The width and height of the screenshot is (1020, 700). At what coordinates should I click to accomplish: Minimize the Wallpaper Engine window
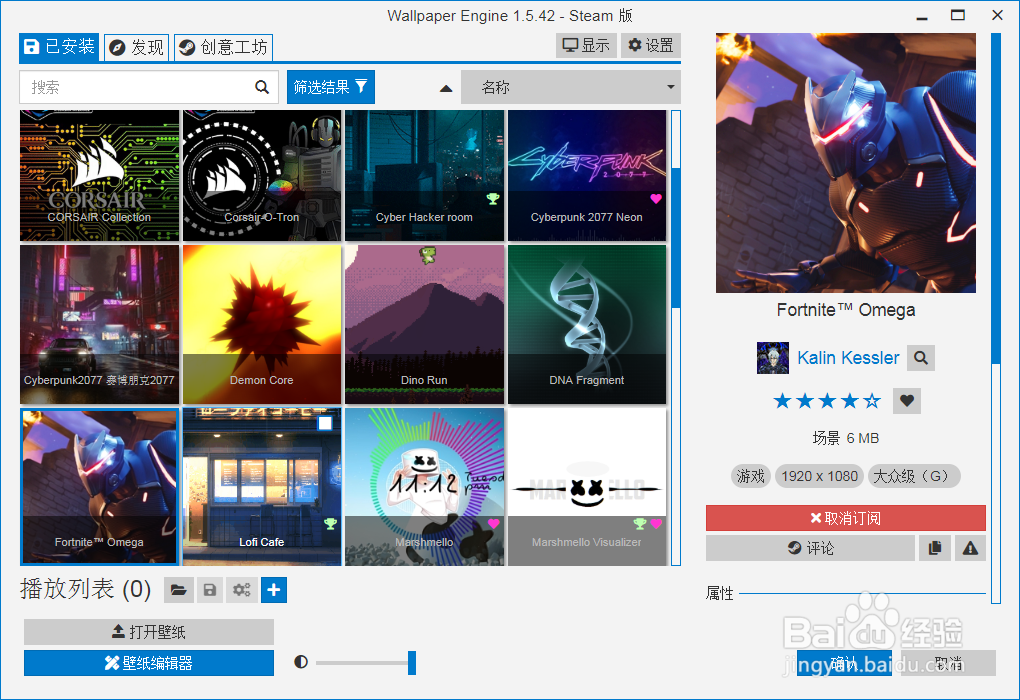922,16
